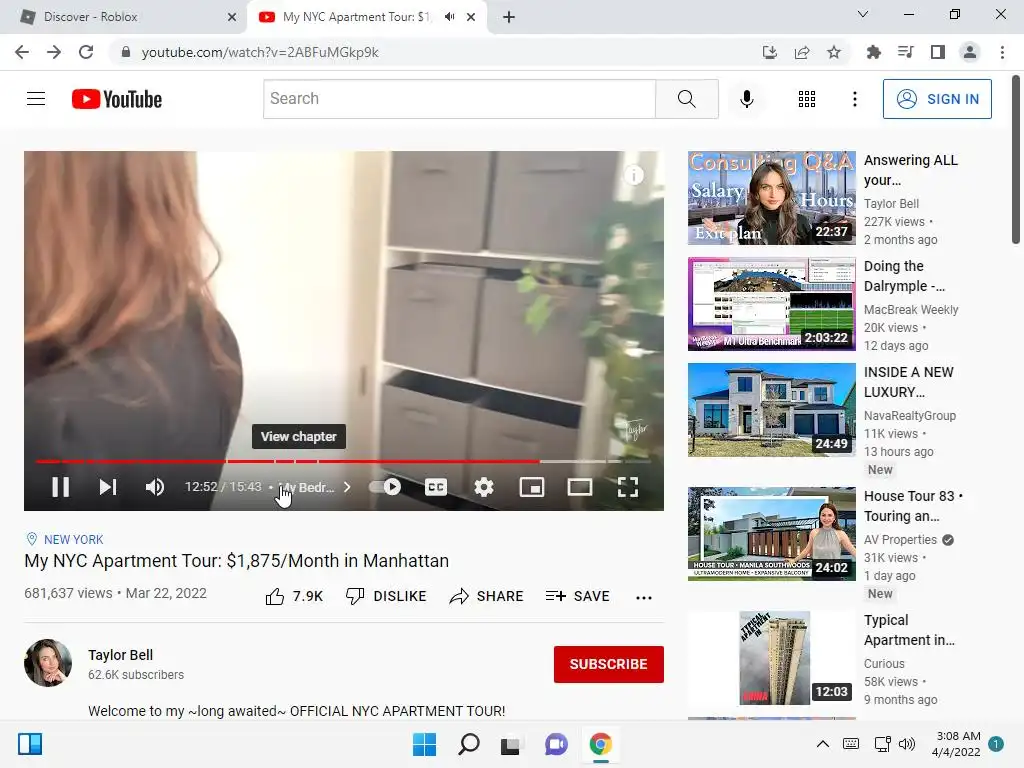Open INSIDE A NEW LUXURY video title
This screenshot has height=768, width=1024.
[x=908, y=382]
